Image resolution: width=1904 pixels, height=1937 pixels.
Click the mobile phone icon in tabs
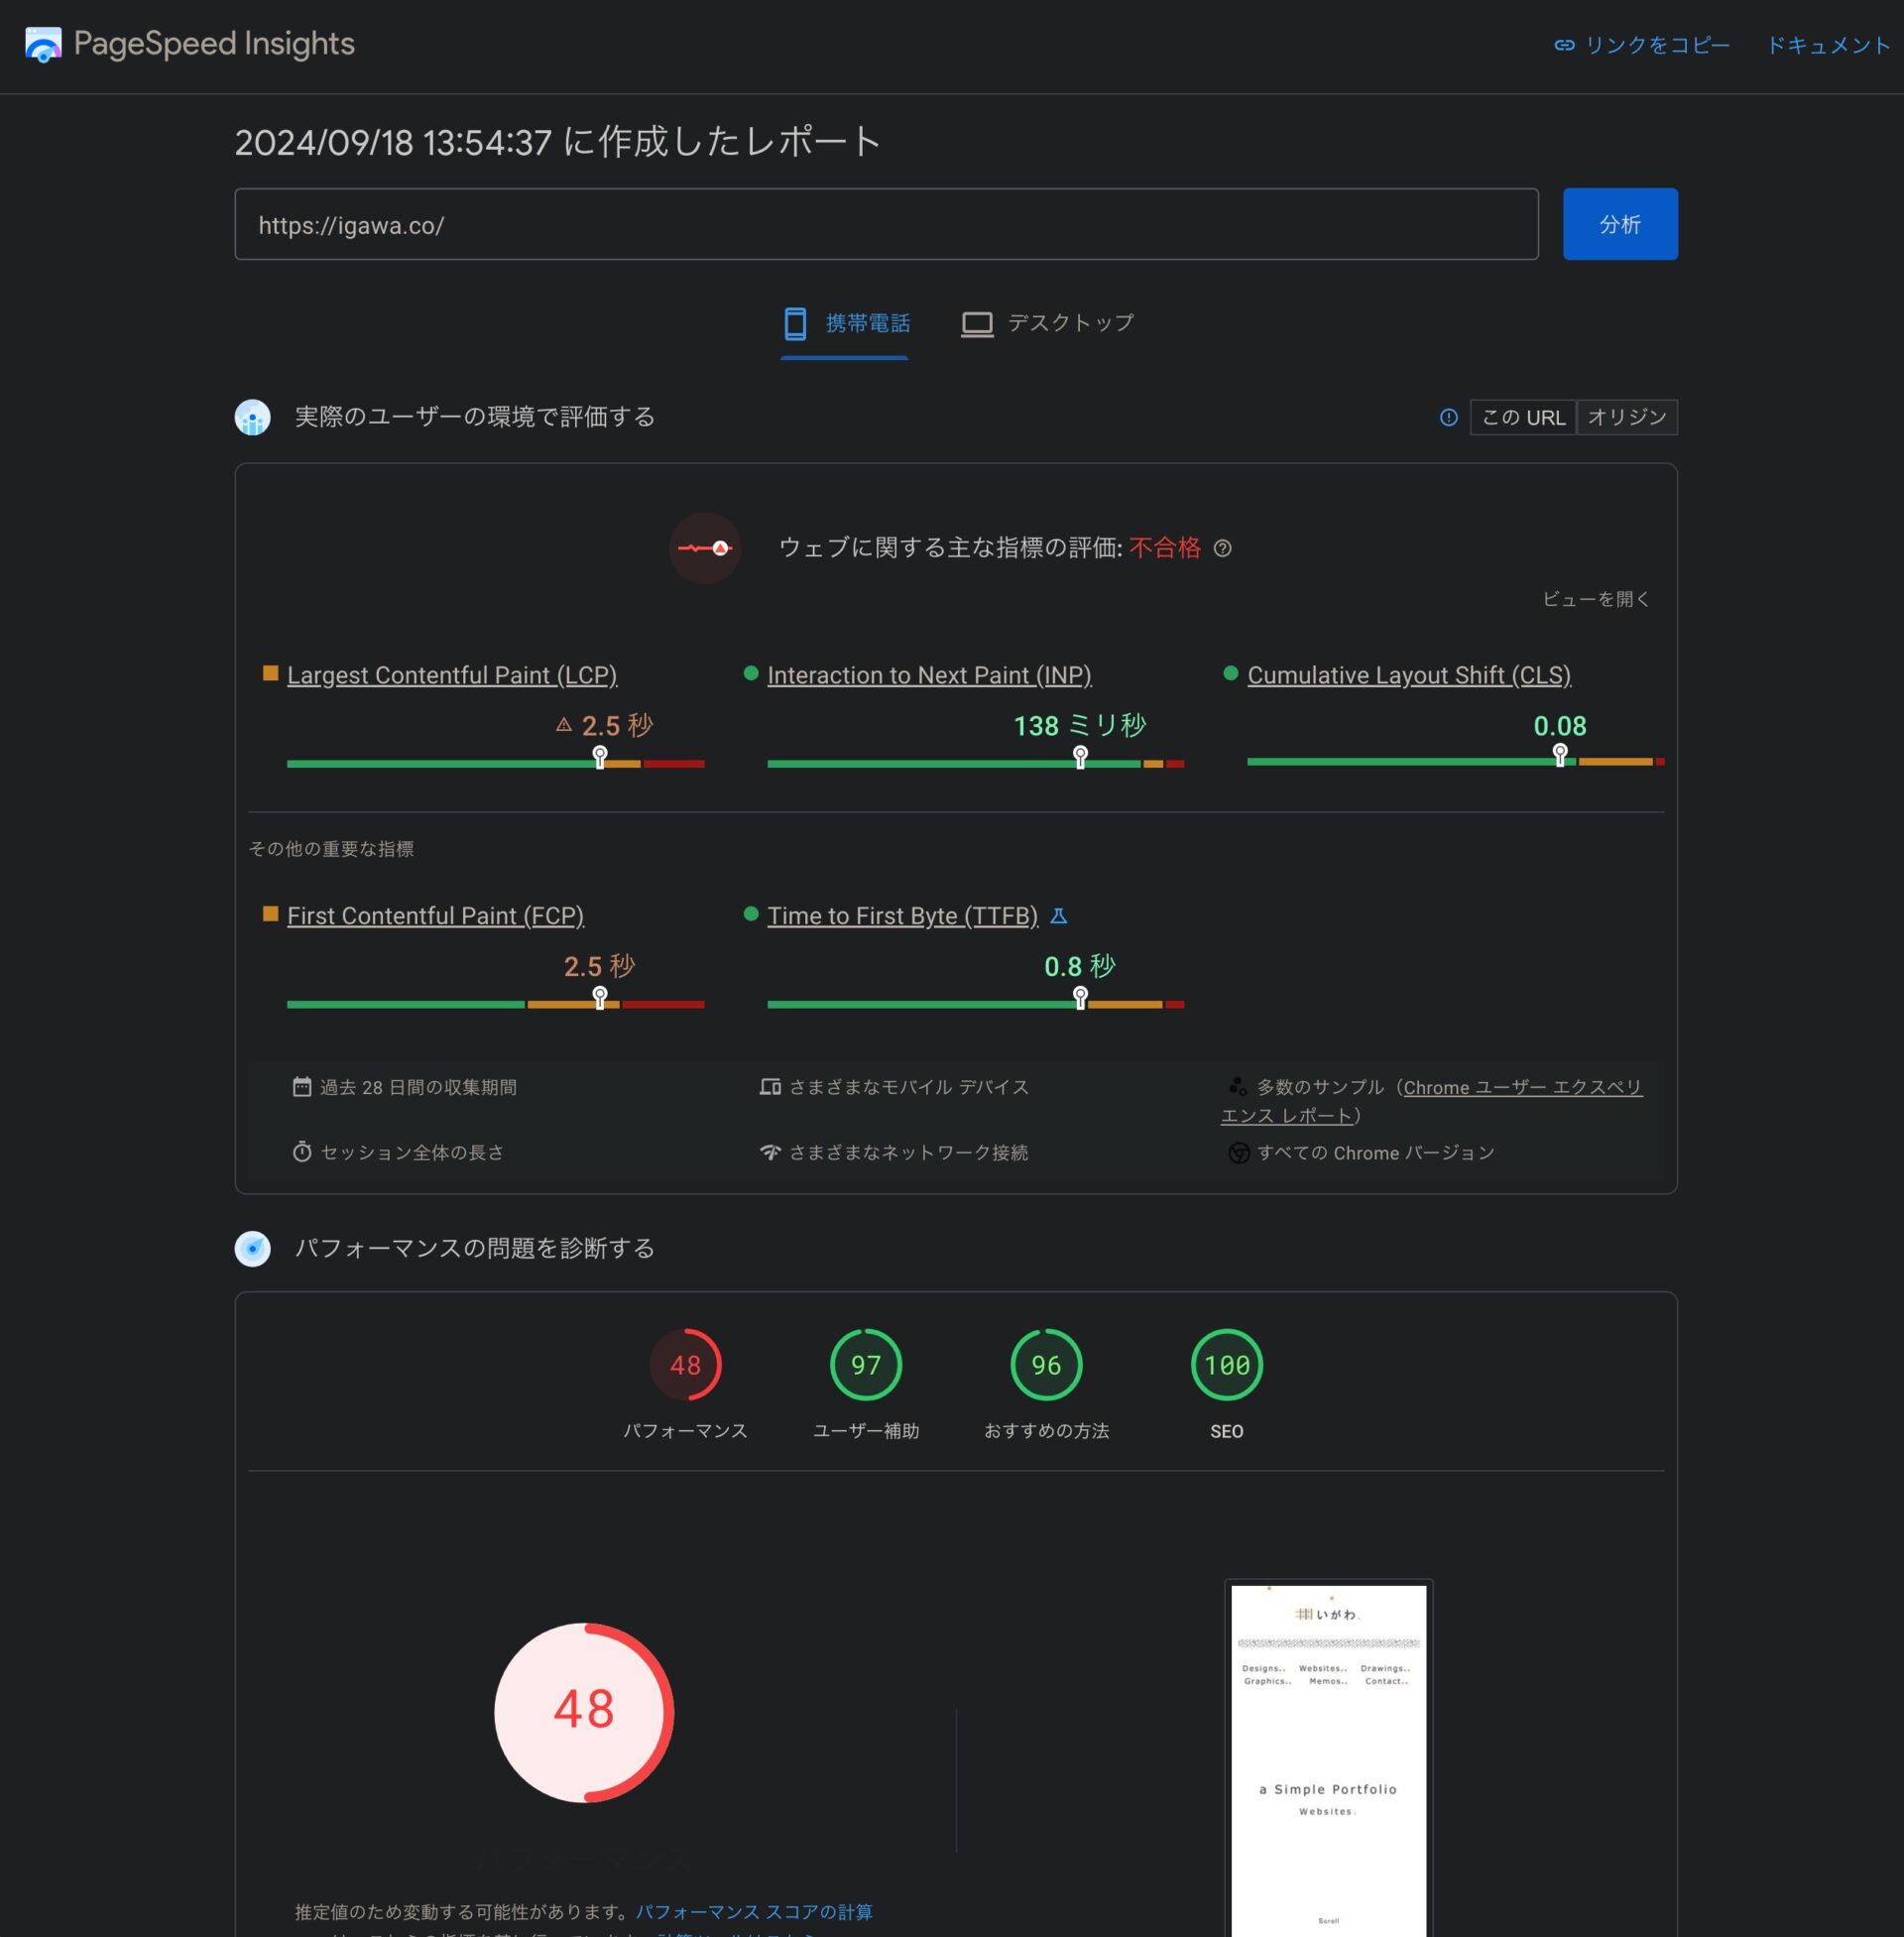pos(795,323)
